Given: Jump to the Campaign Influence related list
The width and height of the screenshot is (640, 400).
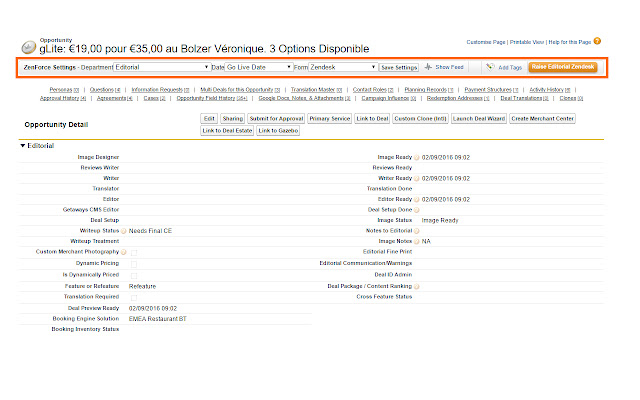Looking at the screenshot, I should [389, 98].
